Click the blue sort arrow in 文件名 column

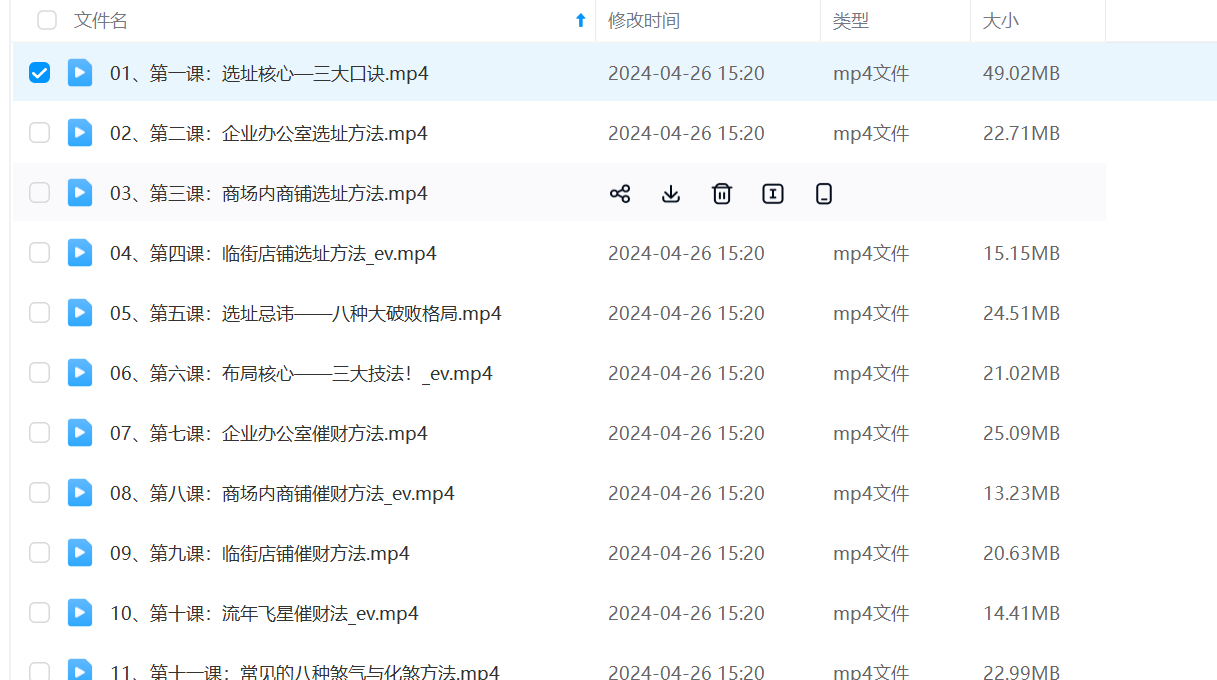click(x=580, y=20)
